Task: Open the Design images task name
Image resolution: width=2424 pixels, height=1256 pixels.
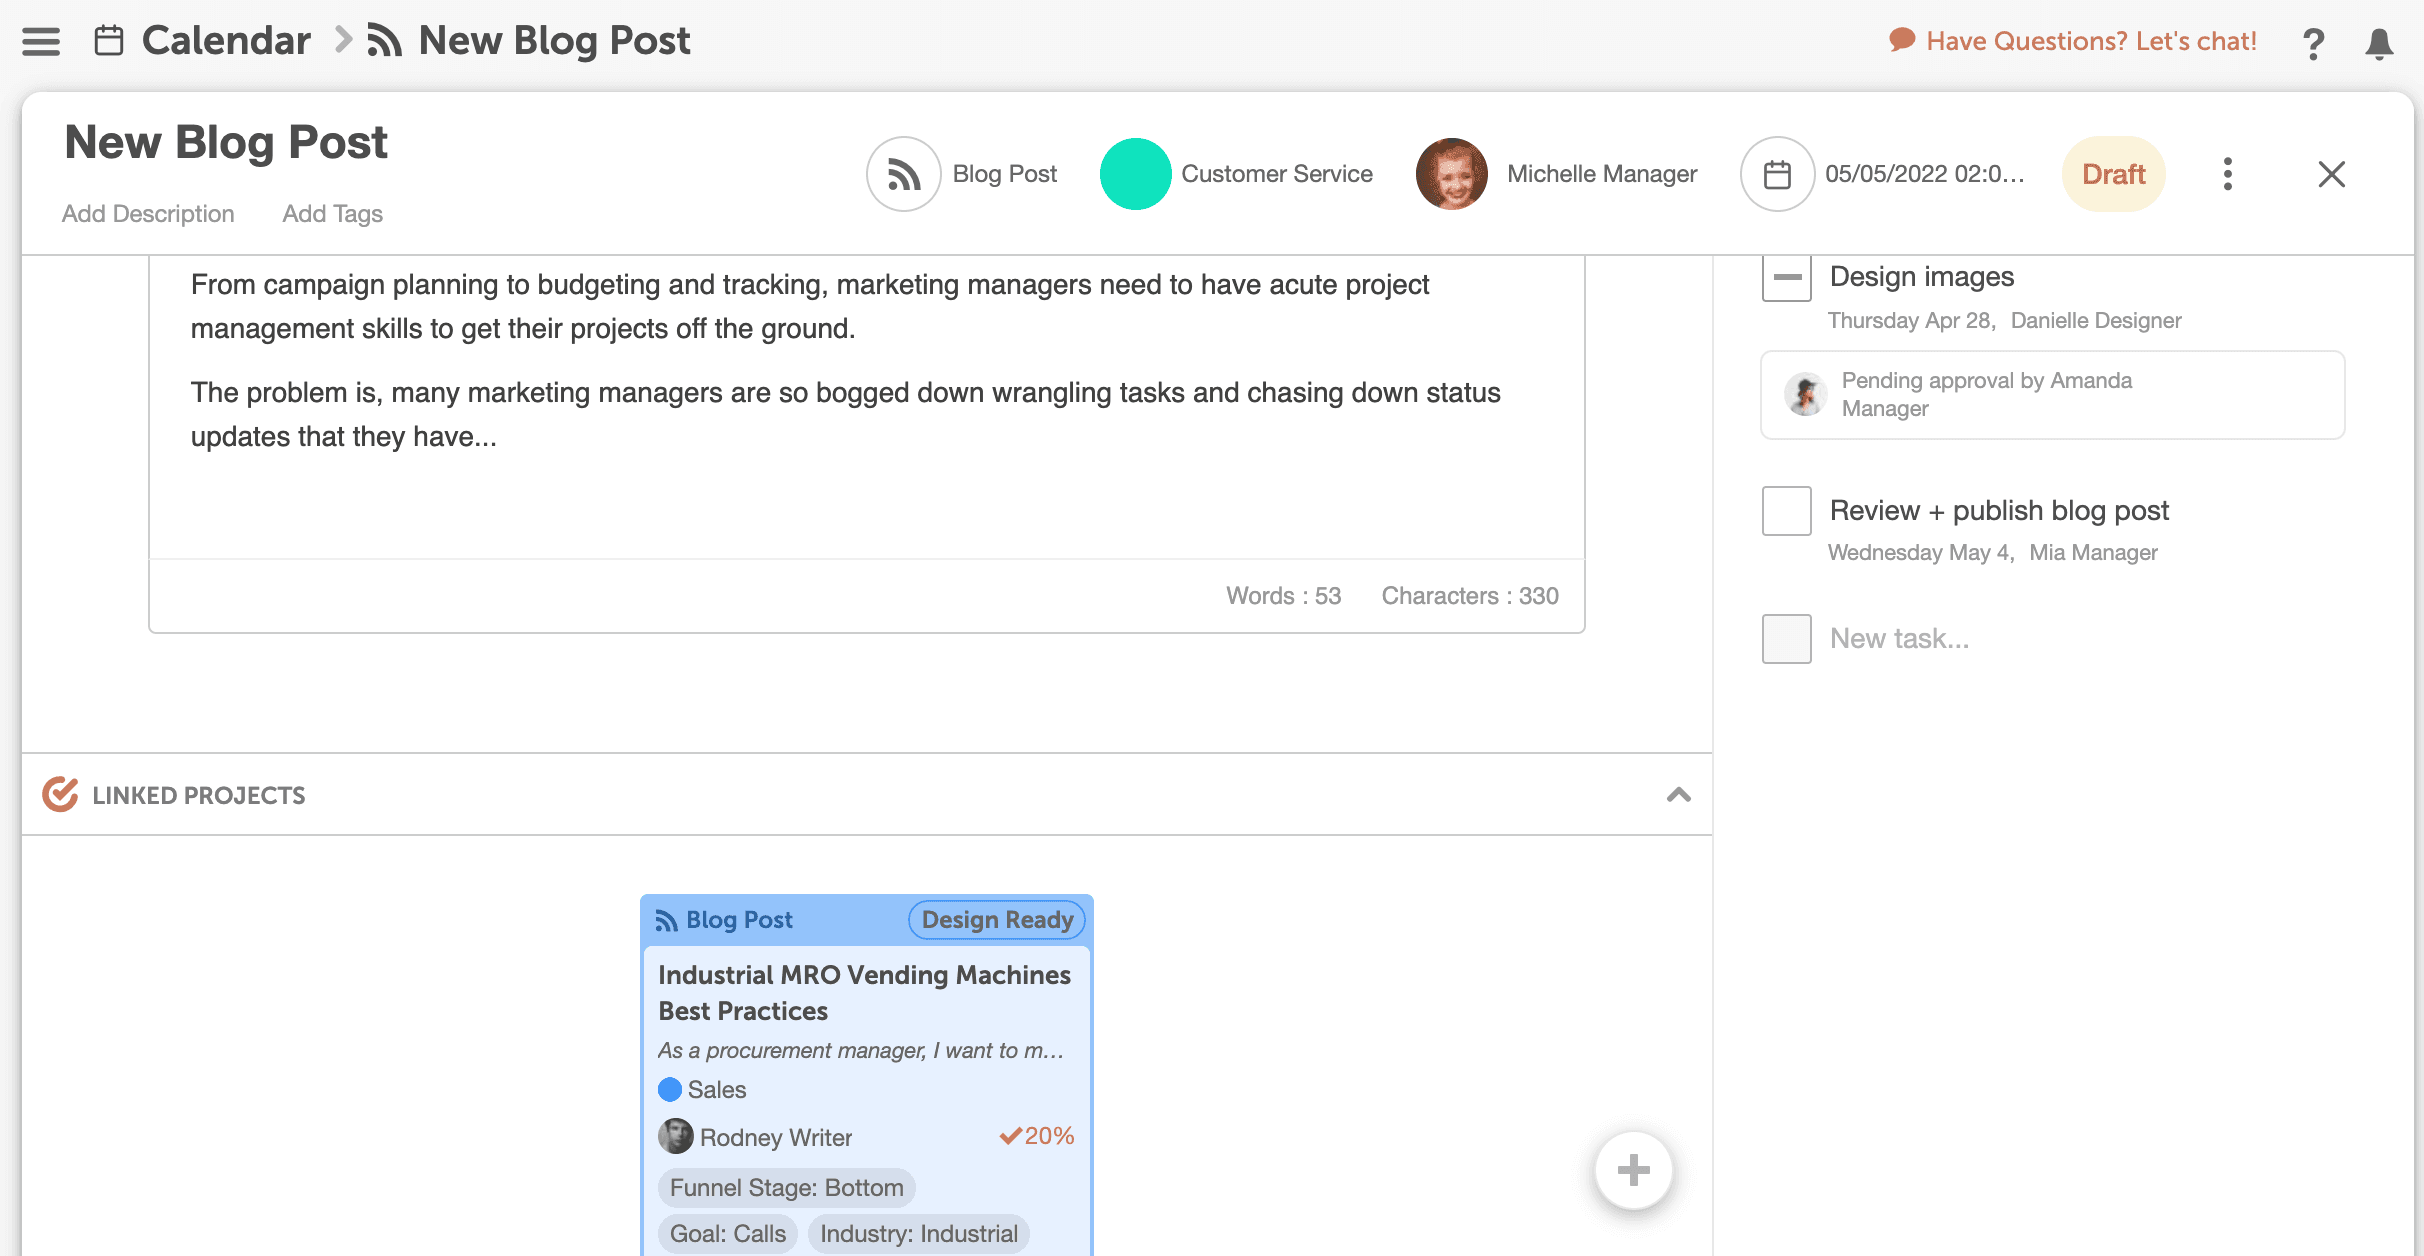Action: click(x=1921, y=277)
